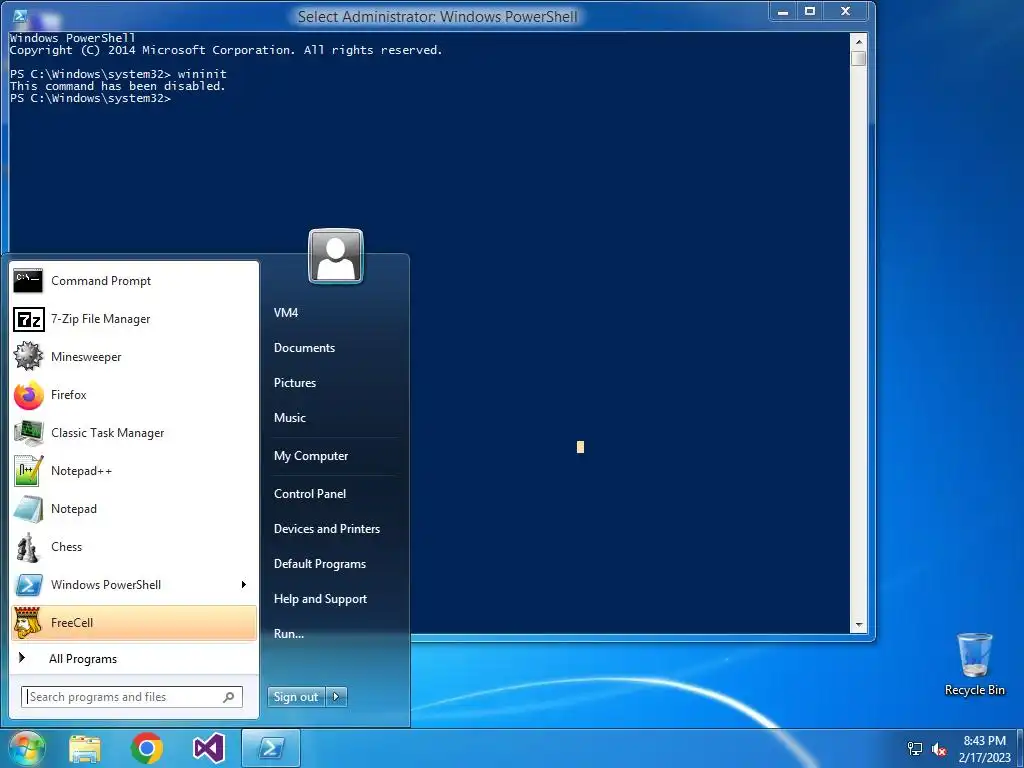The height and width of the screenshot is (768, 1024).
Task: Click the 'Firefox' label text
Action: (69, 395)
